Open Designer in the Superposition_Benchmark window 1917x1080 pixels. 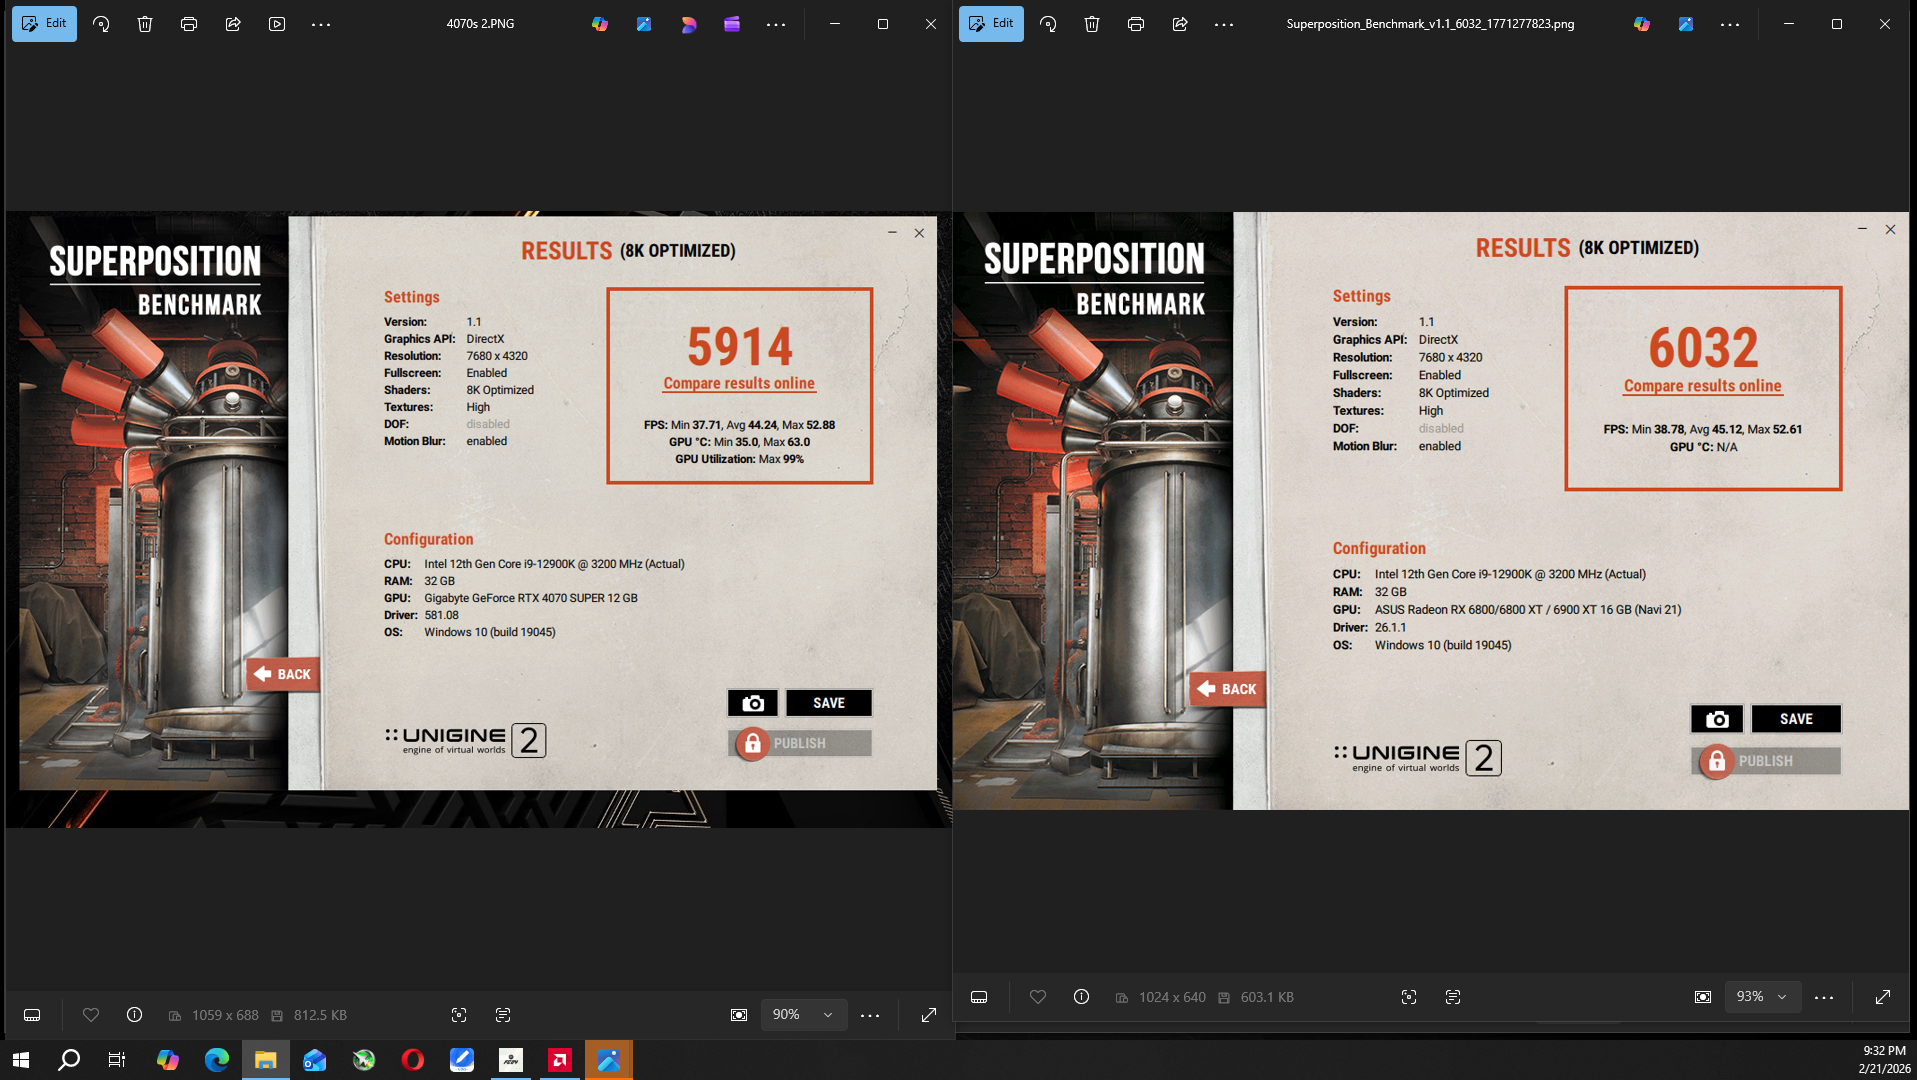tap(1686, 24)
